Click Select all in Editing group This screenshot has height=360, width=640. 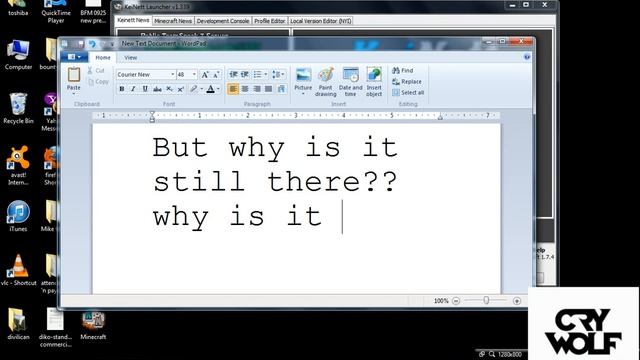pyautogui.click(x=408, y=93)
